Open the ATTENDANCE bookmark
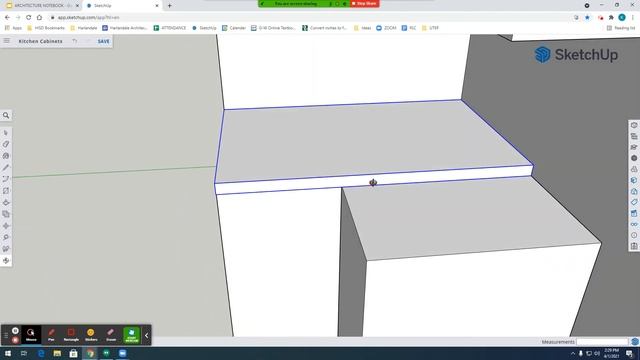 pos(170,28)
